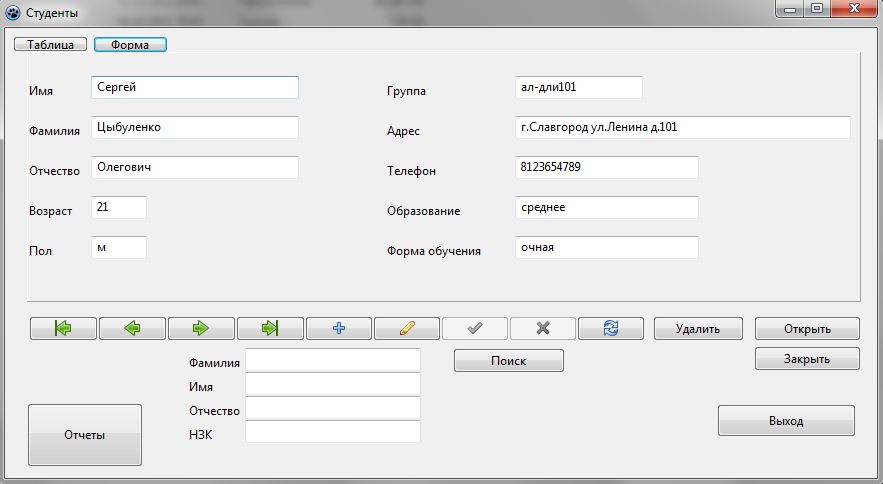
Task: Click the Форма обучения field showing очная
Action: 606,247
